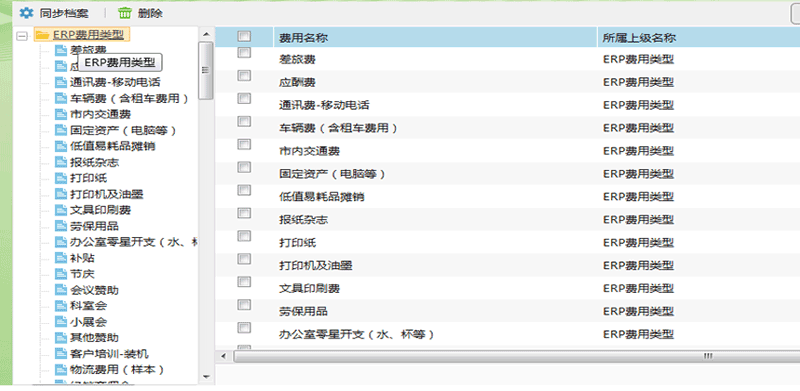Toggle the select-all checkbox in table header
800x391 pixels.
[x=244, y=36]
